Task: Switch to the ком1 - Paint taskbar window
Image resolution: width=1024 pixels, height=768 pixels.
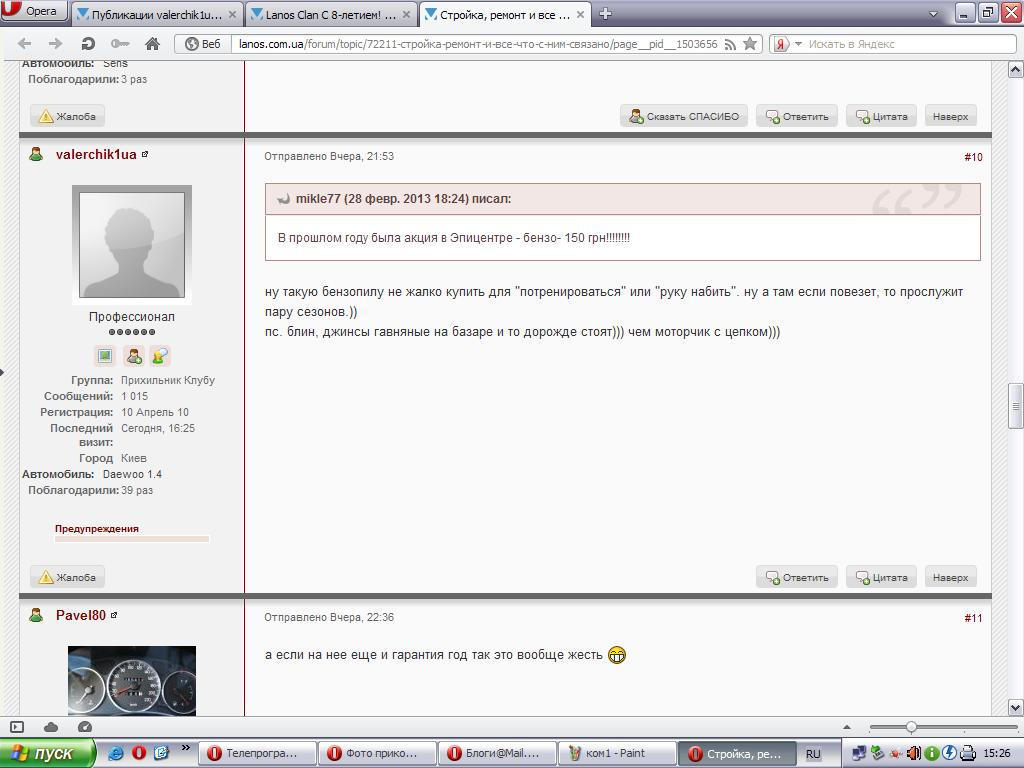Action: (617, 754)
